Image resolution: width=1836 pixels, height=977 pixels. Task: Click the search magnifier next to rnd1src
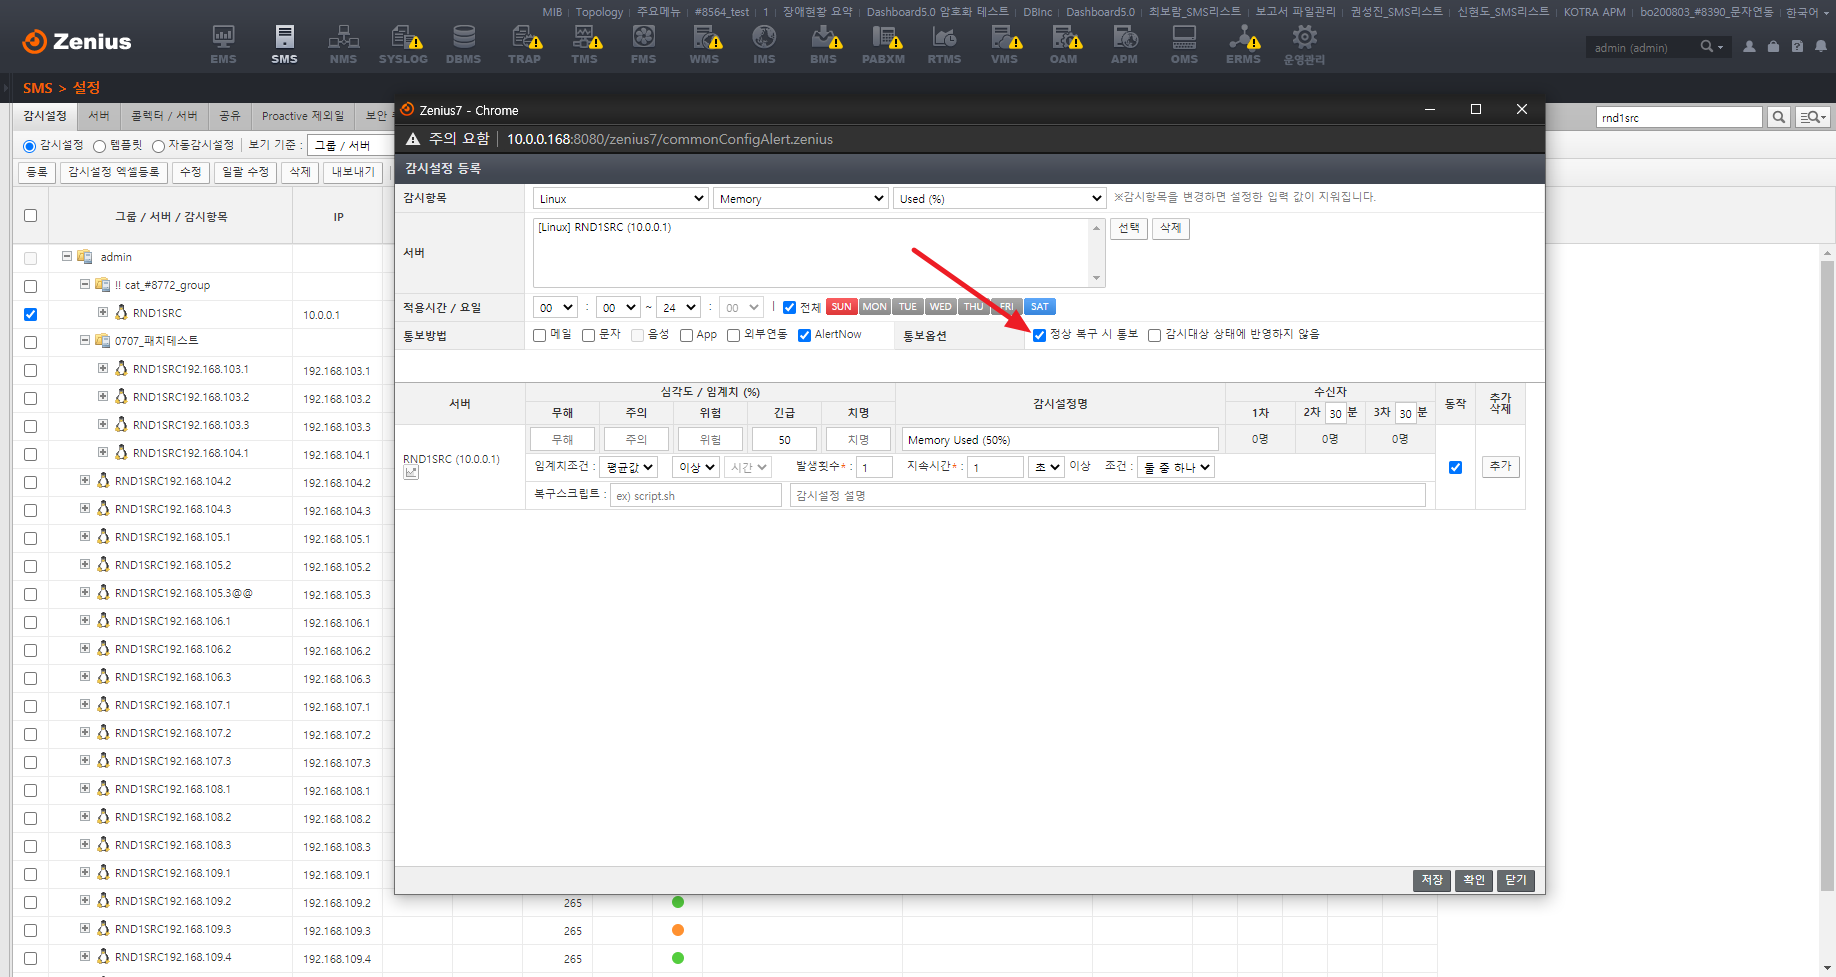1778,118
